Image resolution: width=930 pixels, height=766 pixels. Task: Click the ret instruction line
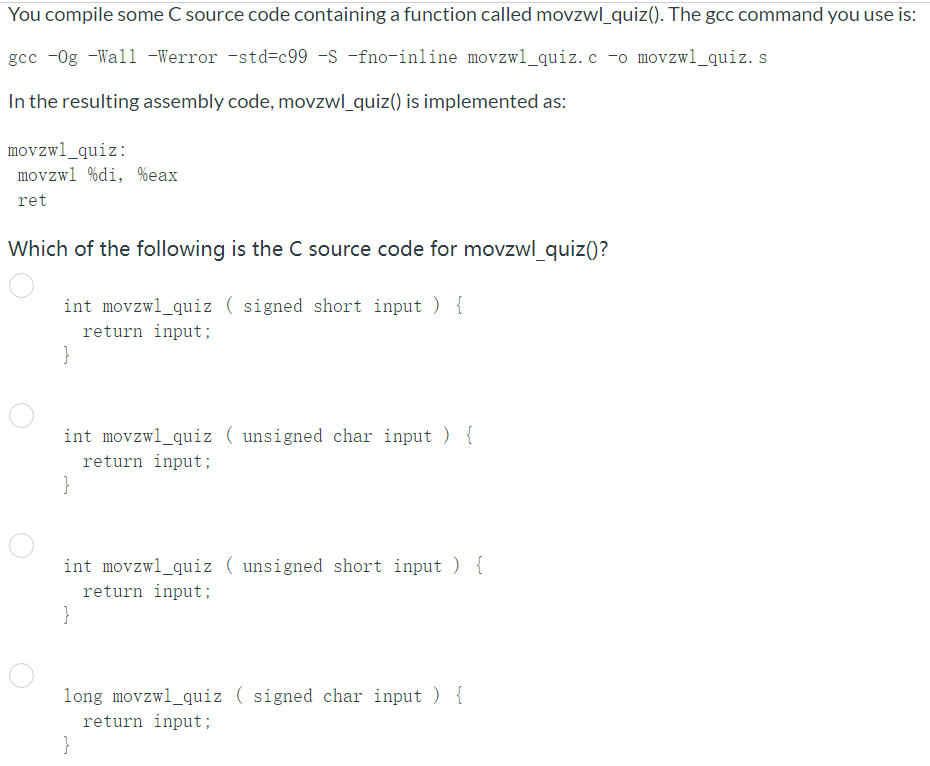click(32, 200)
